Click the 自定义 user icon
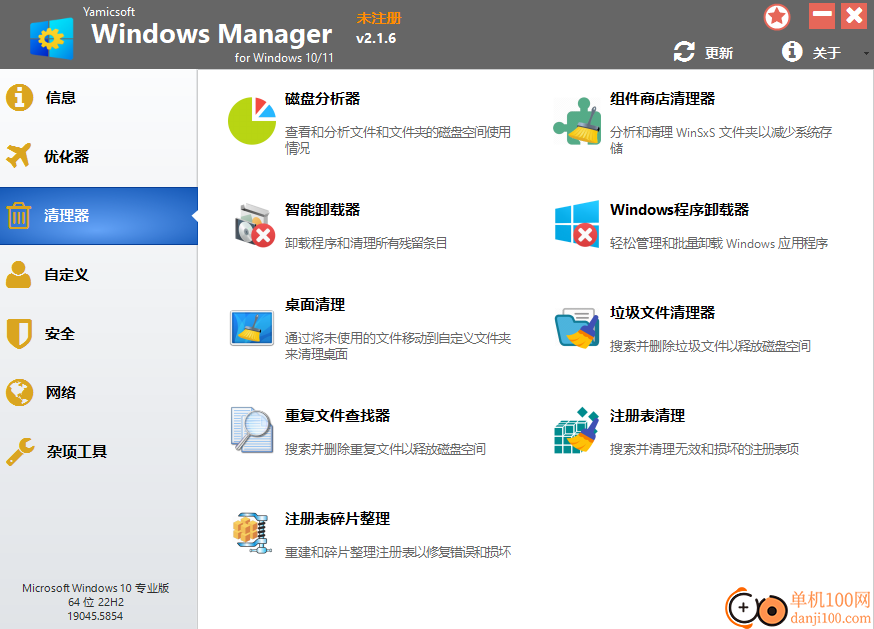Viewport: 874px width, 629px height. click(19, 274)
